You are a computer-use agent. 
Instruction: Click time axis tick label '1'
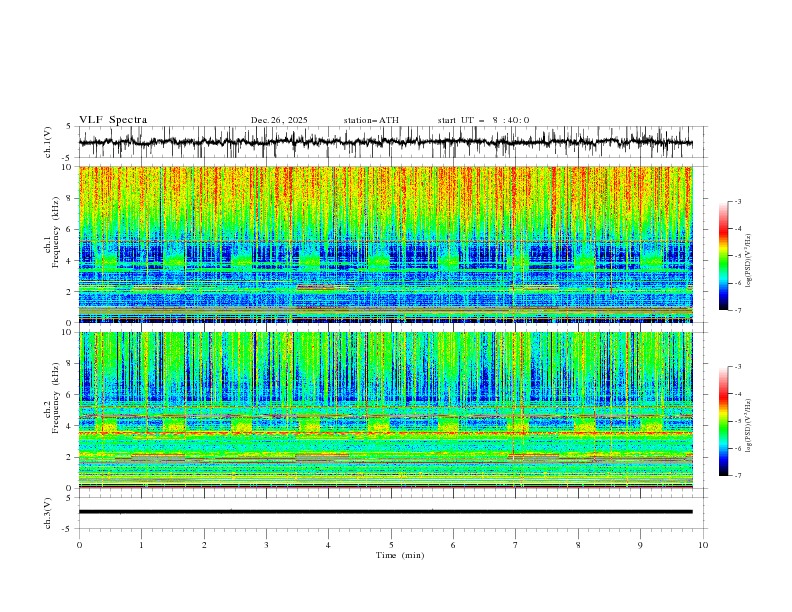(141, 545)
